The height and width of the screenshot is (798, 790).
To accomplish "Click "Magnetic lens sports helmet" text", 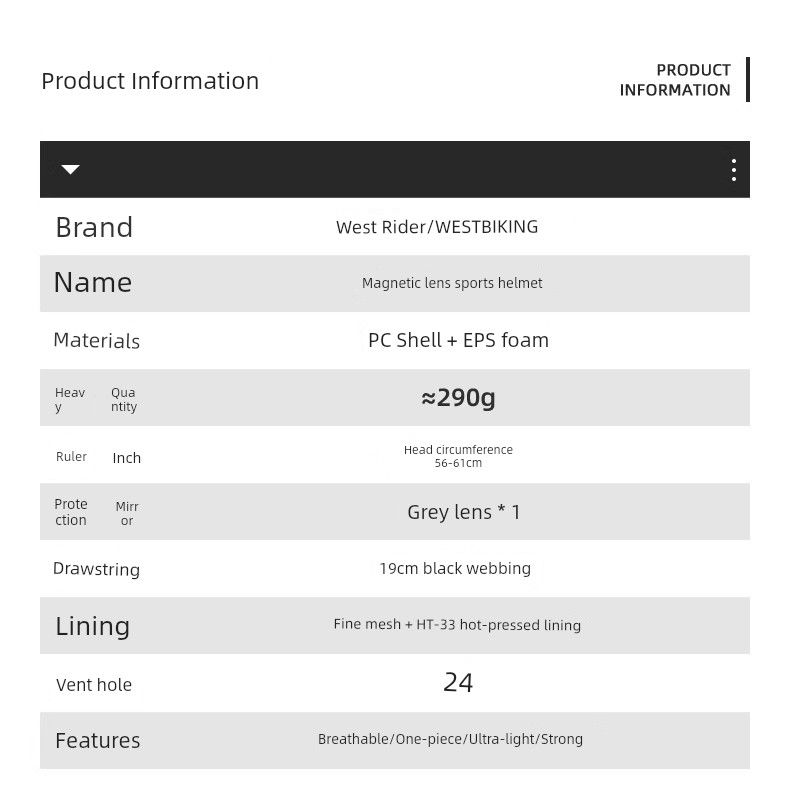I will click(x=452, y=284).
